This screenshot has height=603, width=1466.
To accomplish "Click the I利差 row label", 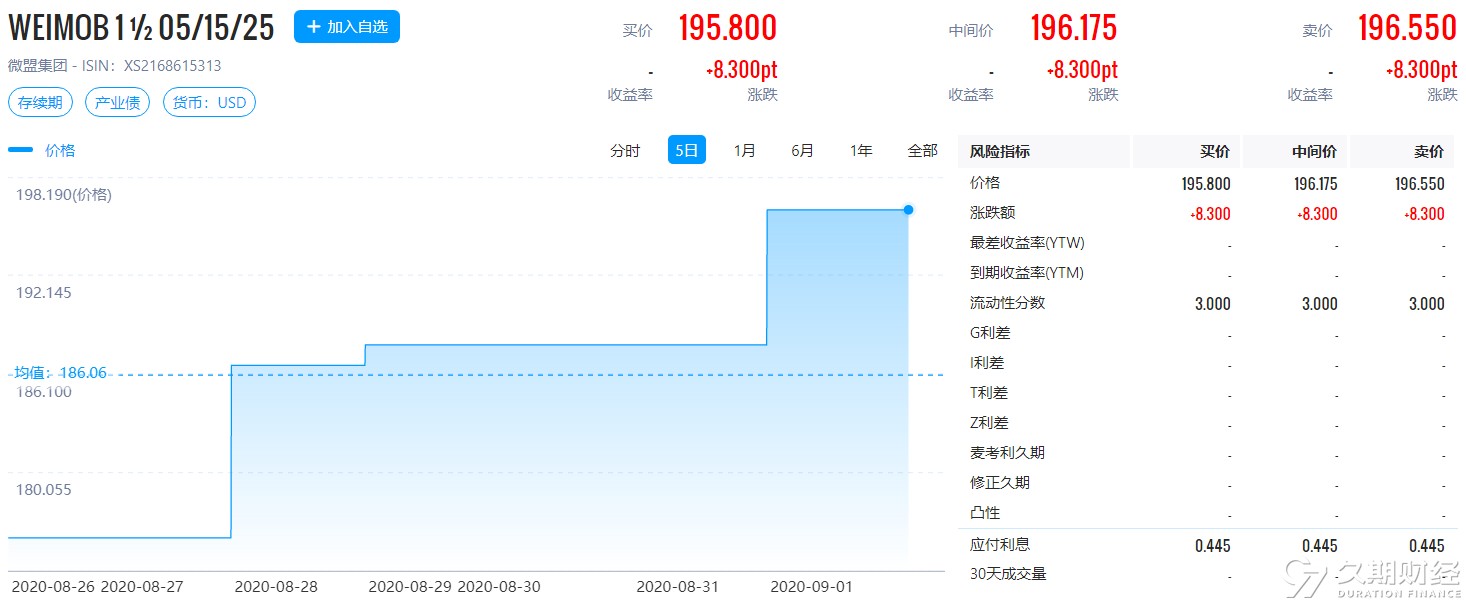I will coord(987,363).
